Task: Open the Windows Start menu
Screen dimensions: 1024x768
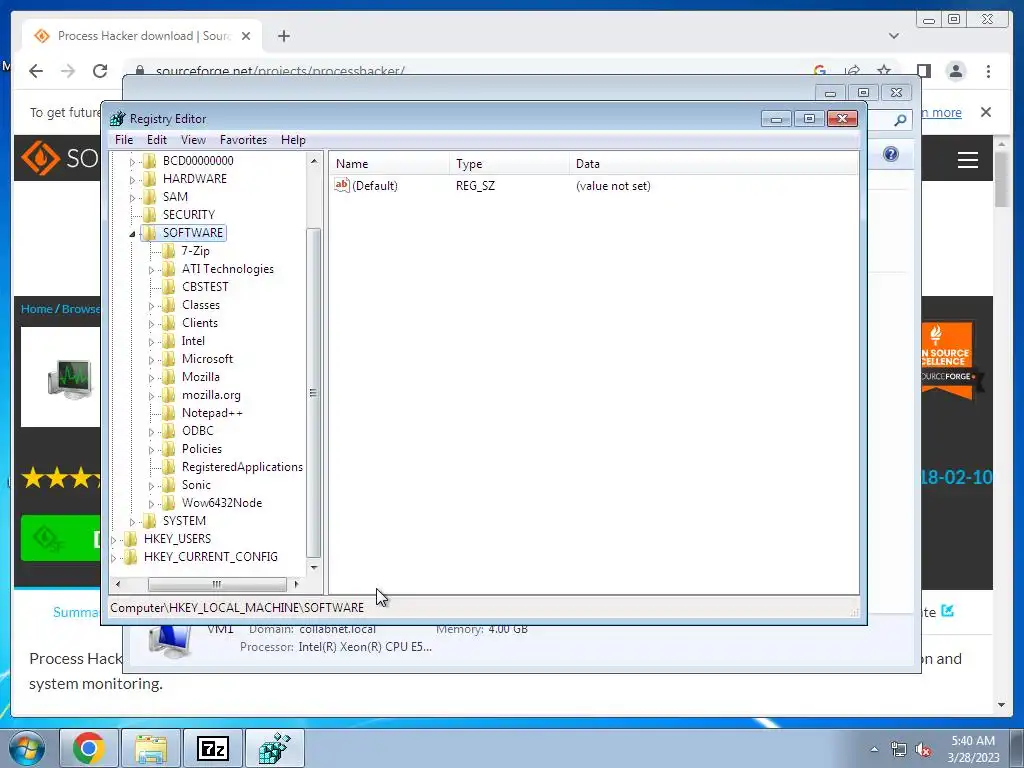Action: [26, 748]
